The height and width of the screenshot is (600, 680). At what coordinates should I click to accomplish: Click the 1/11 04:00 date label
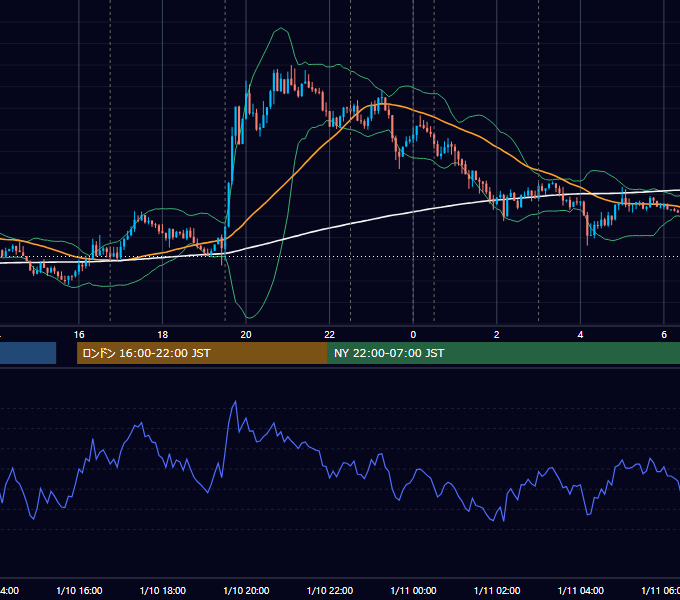(581, 590)
